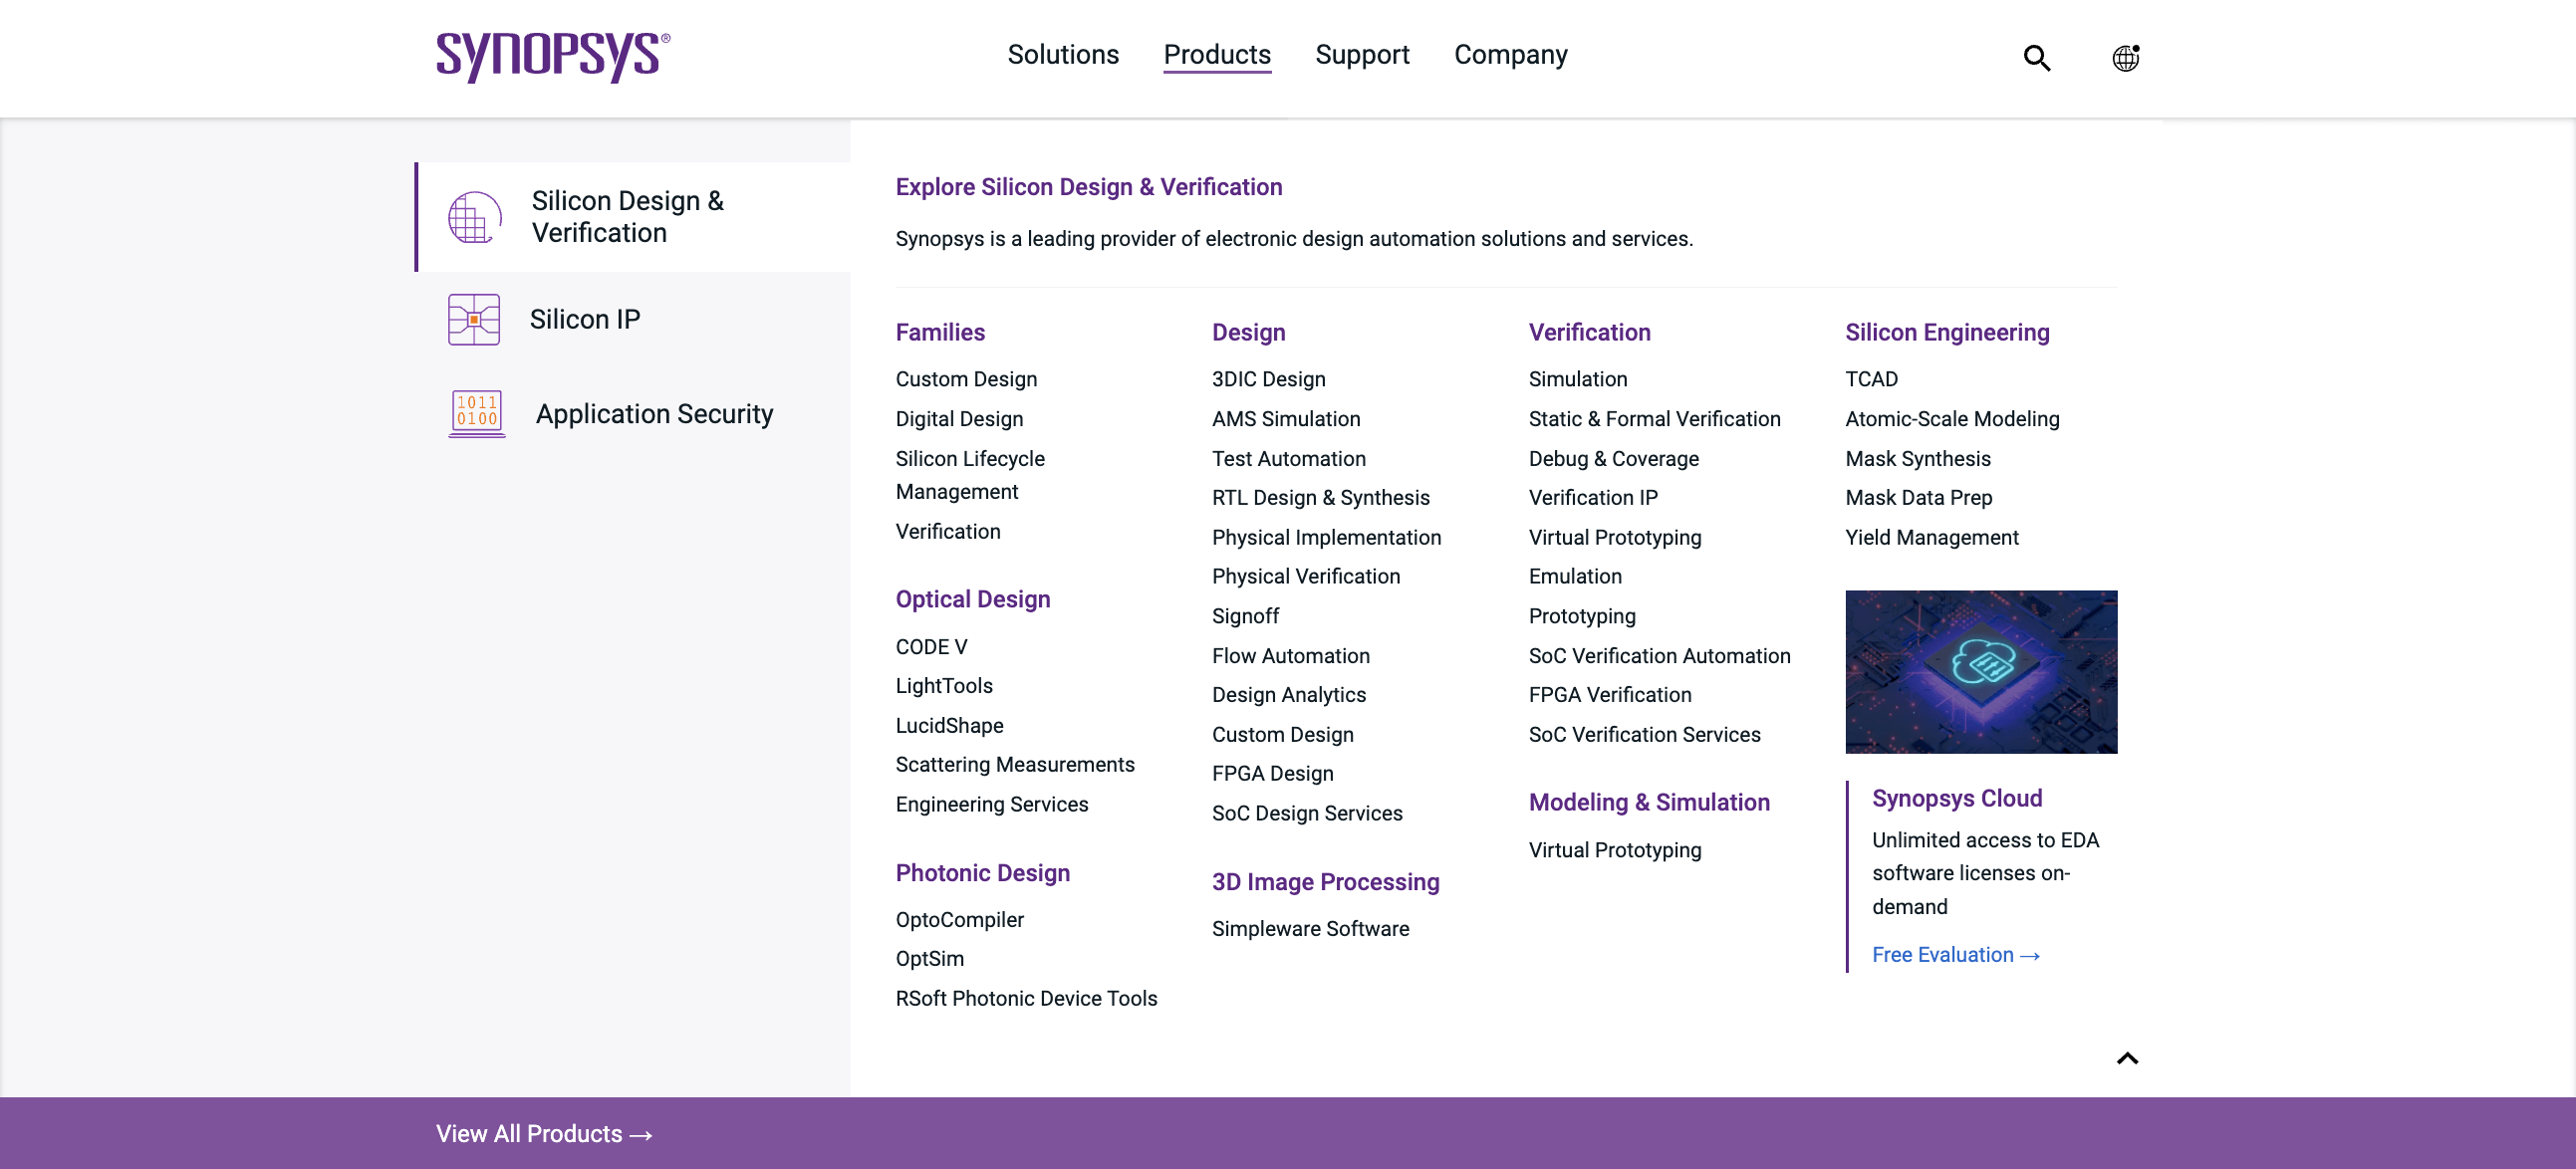Screen dimensions: 2576x1169
Task: Open RTL Design & Synthesis link
Action: (x=1320, y=497)
